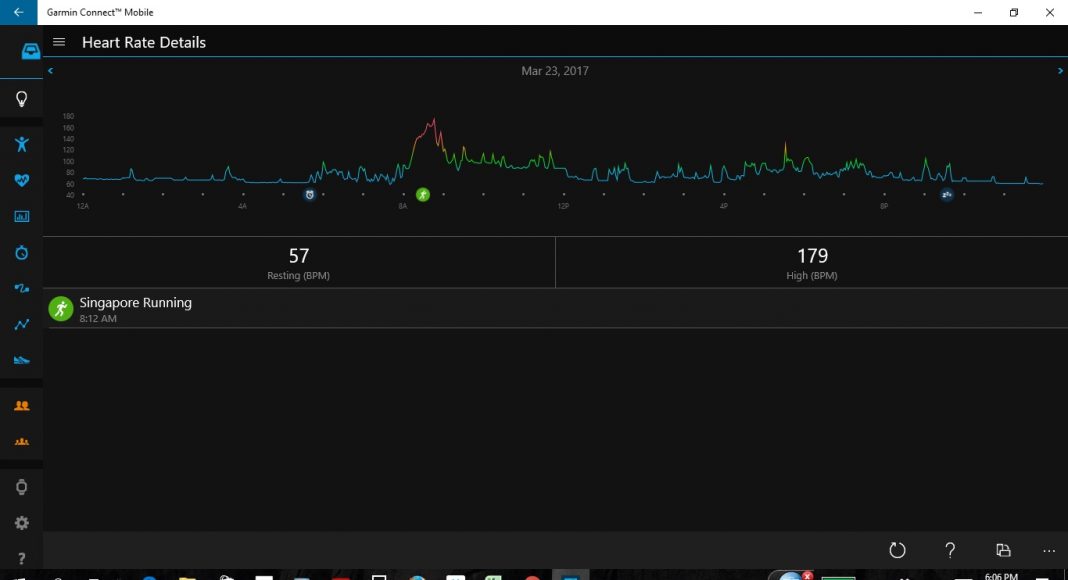Open the orange three-person groups icon
This screenshot has width=1068, height=580.
click(x=22, y=442)
